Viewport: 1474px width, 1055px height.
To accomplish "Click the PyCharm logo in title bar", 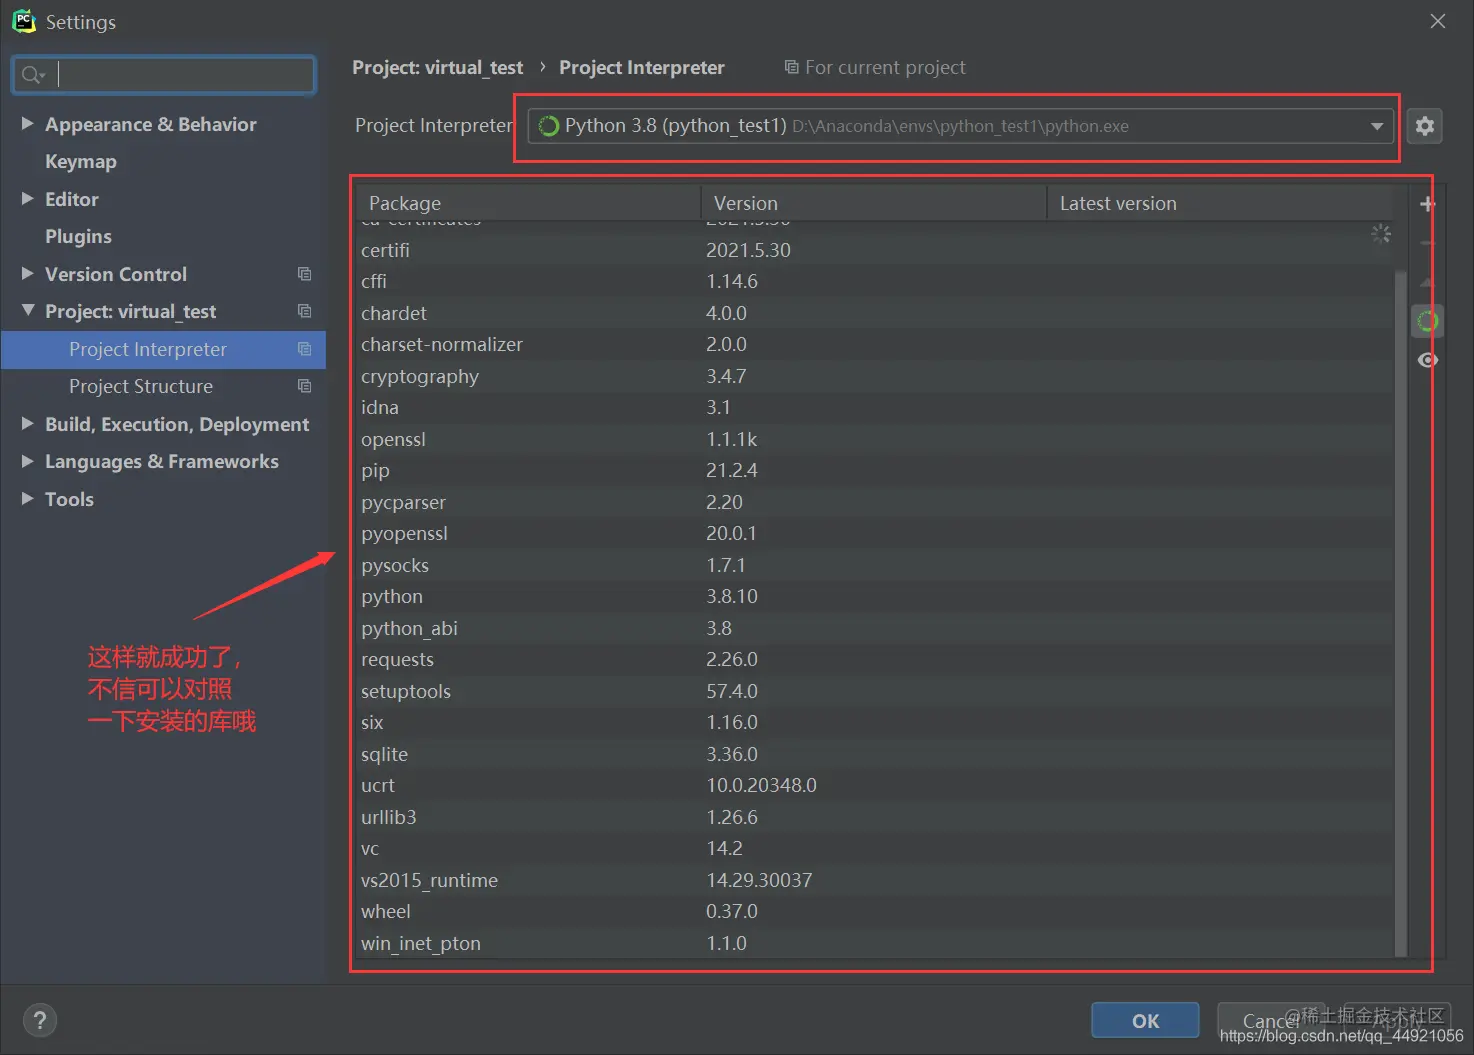I will [x=24, y=21].
